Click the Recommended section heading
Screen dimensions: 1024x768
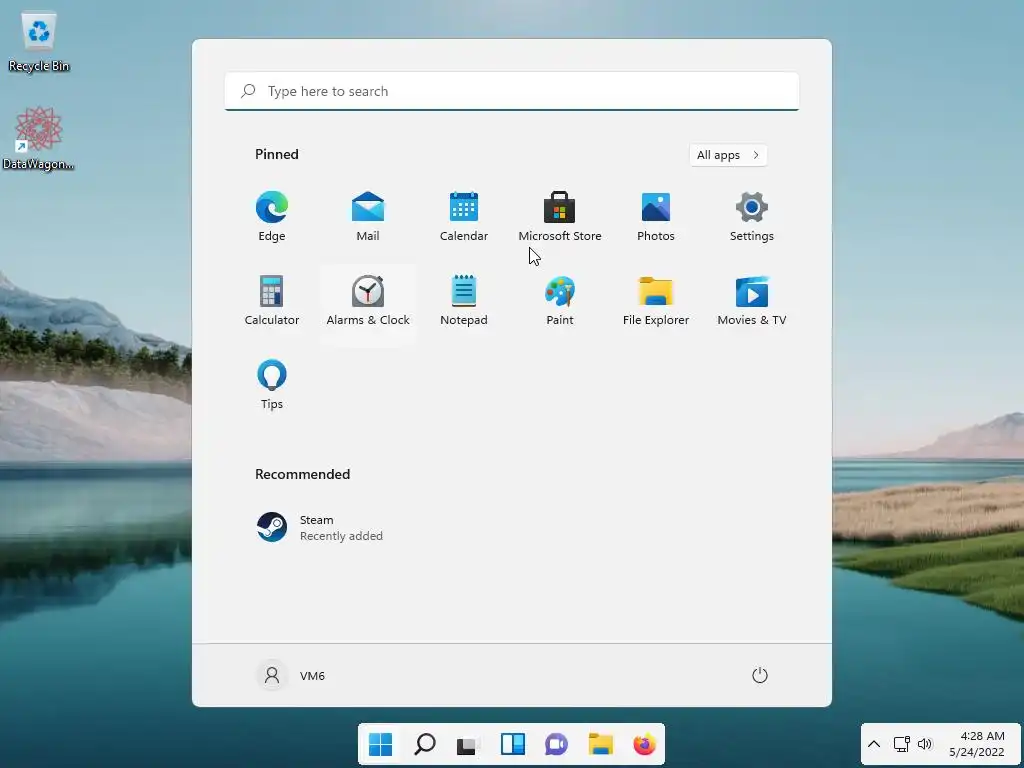pos(302,474)
